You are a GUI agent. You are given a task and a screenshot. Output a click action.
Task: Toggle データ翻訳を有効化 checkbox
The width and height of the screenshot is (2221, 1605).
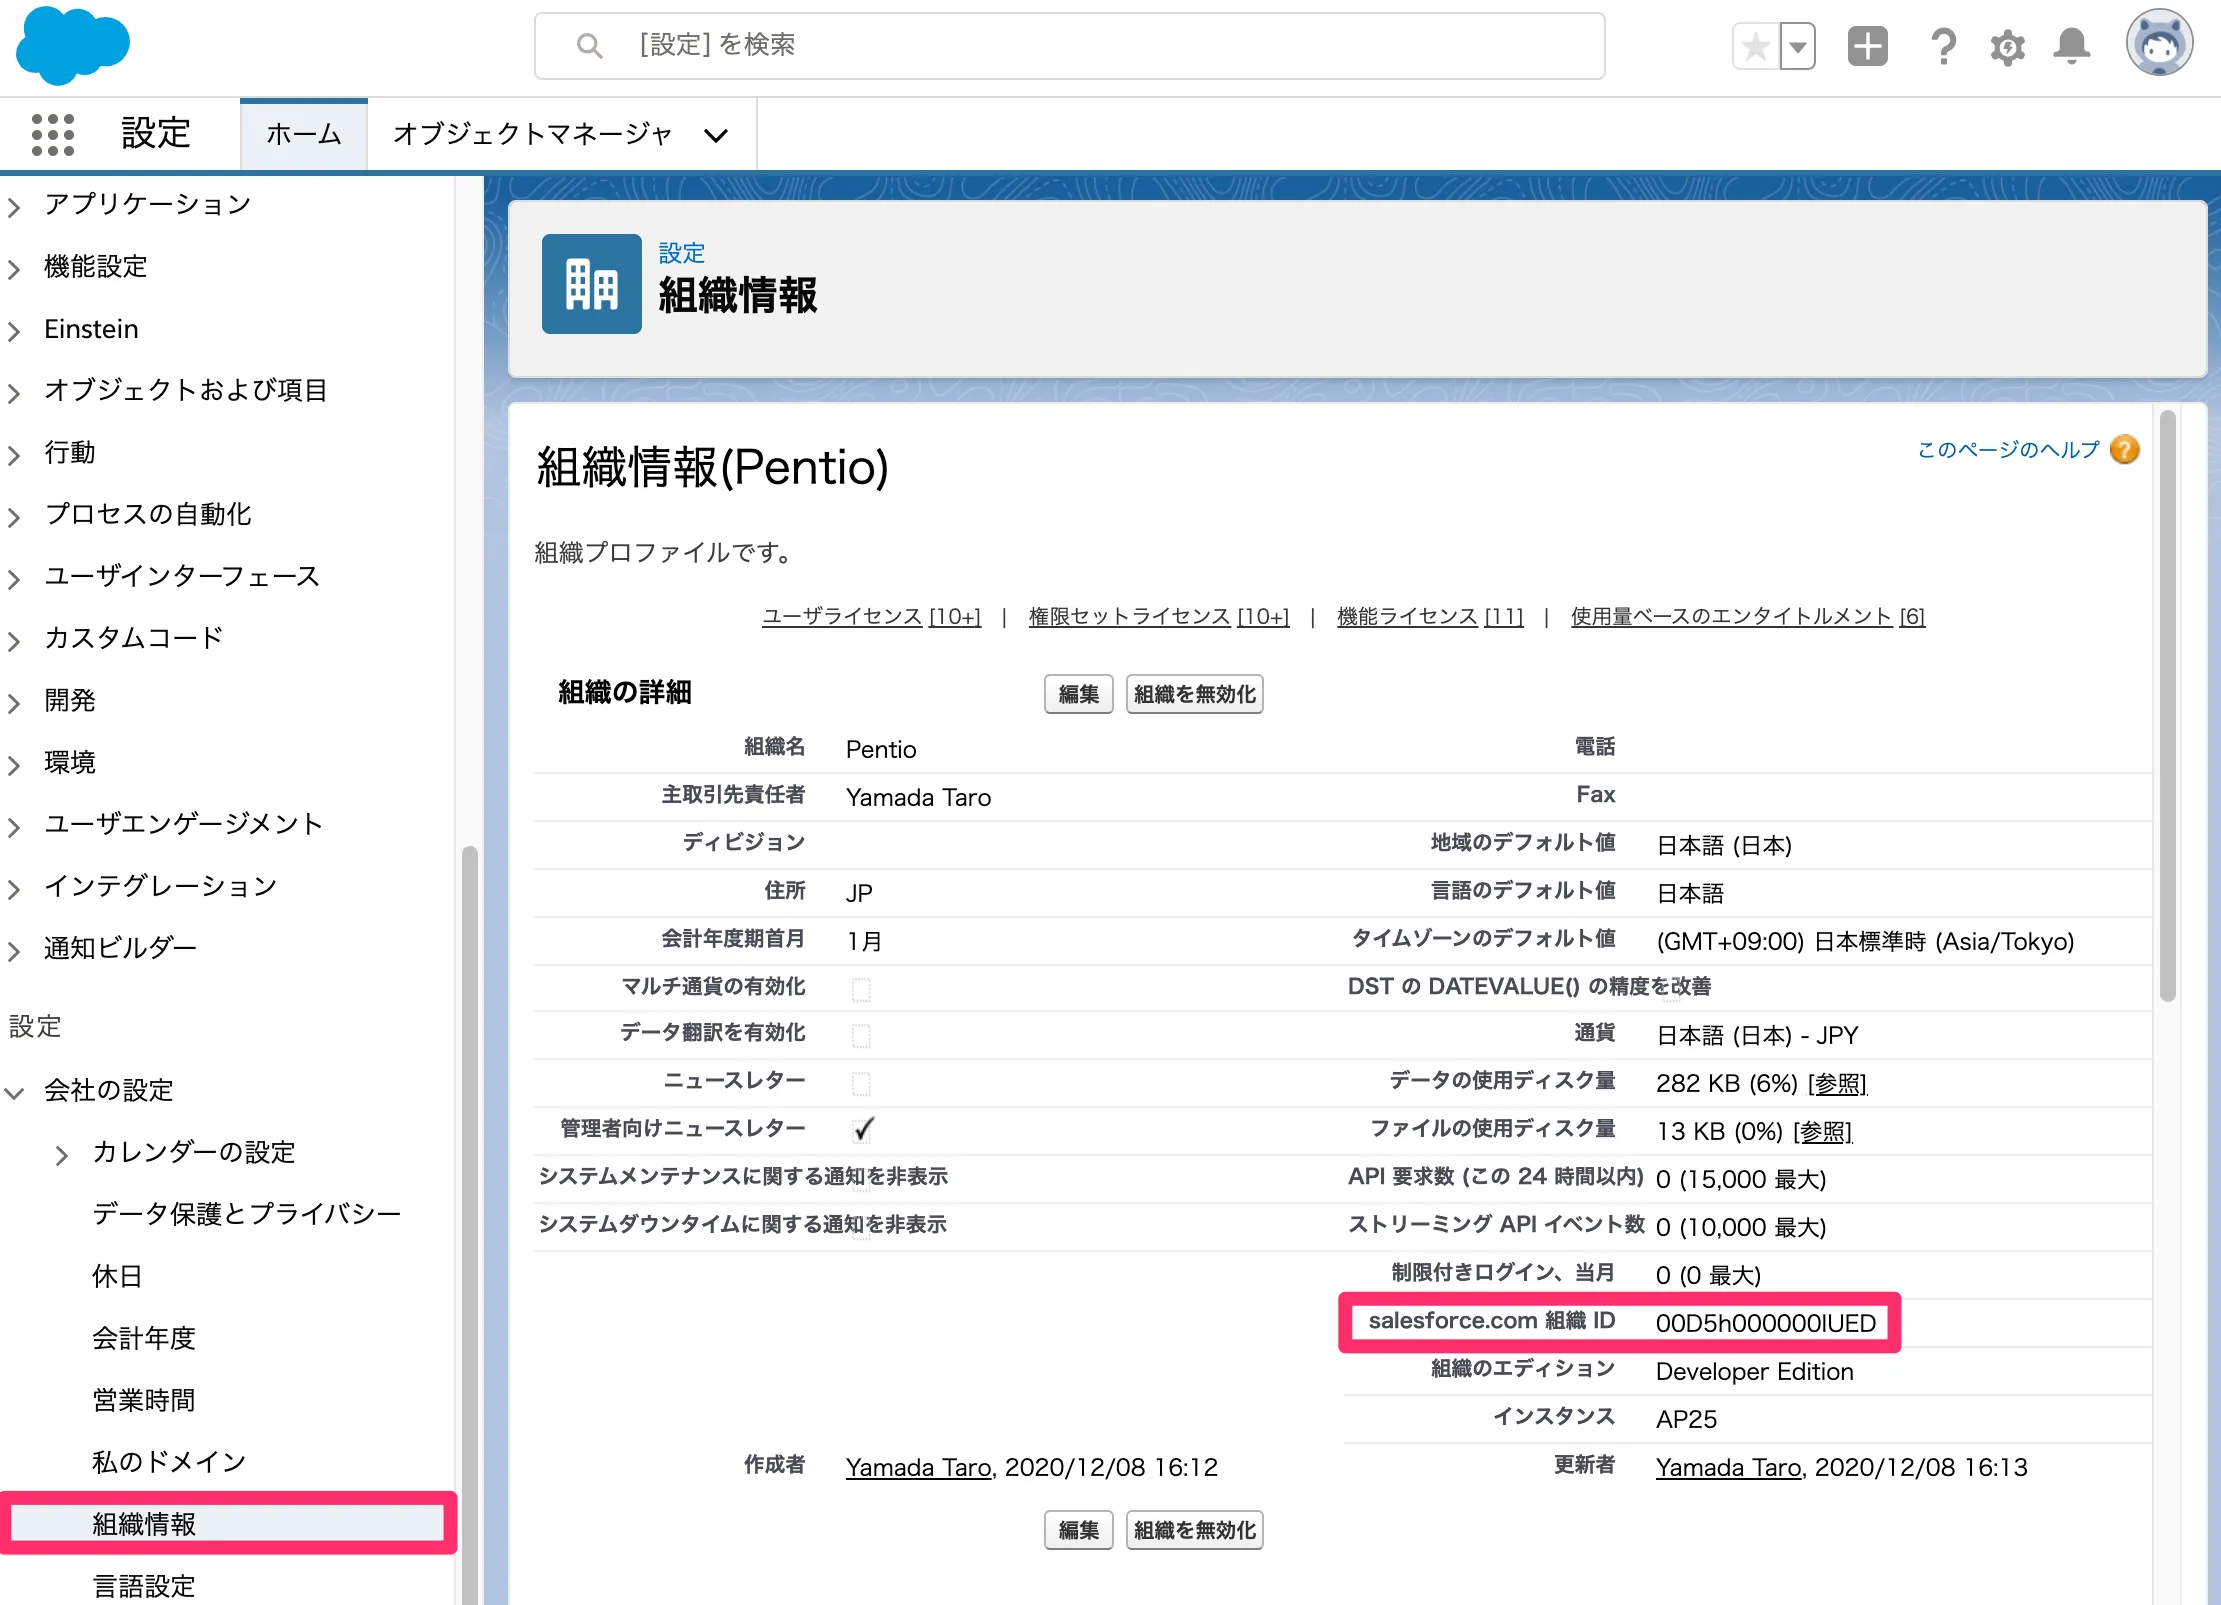pyautogui.click(x=861, y=1035)
